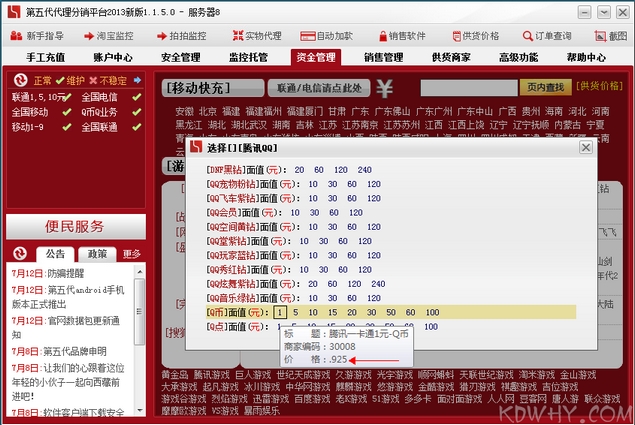Open the 政策 tab in notices panel
Viewport: 635px width, 425px height.
click(97, 254)
